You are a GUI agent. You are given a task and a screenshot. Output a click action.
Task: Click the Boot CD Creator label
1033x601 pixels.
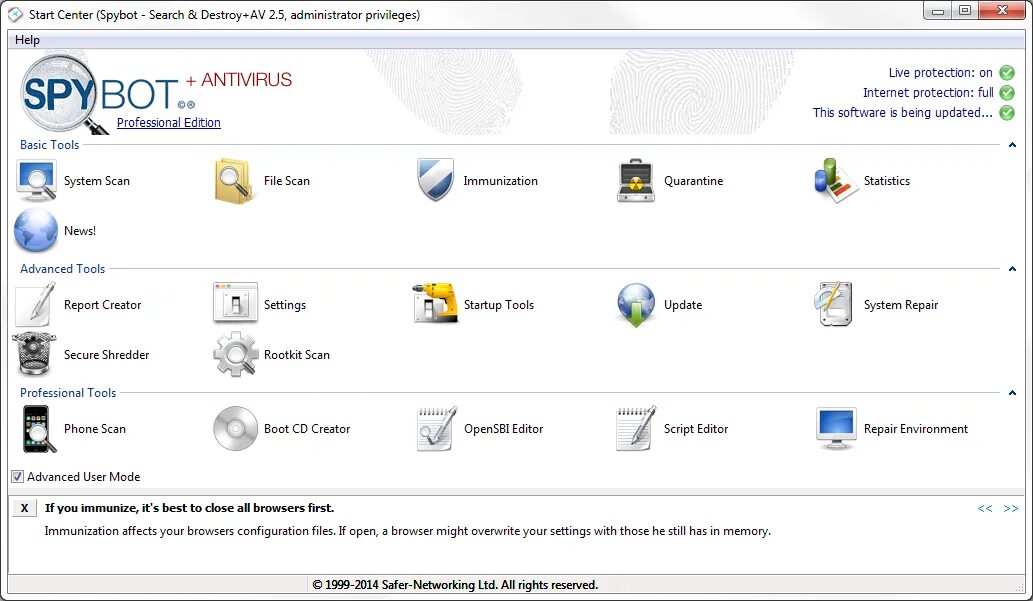[307, 429]
